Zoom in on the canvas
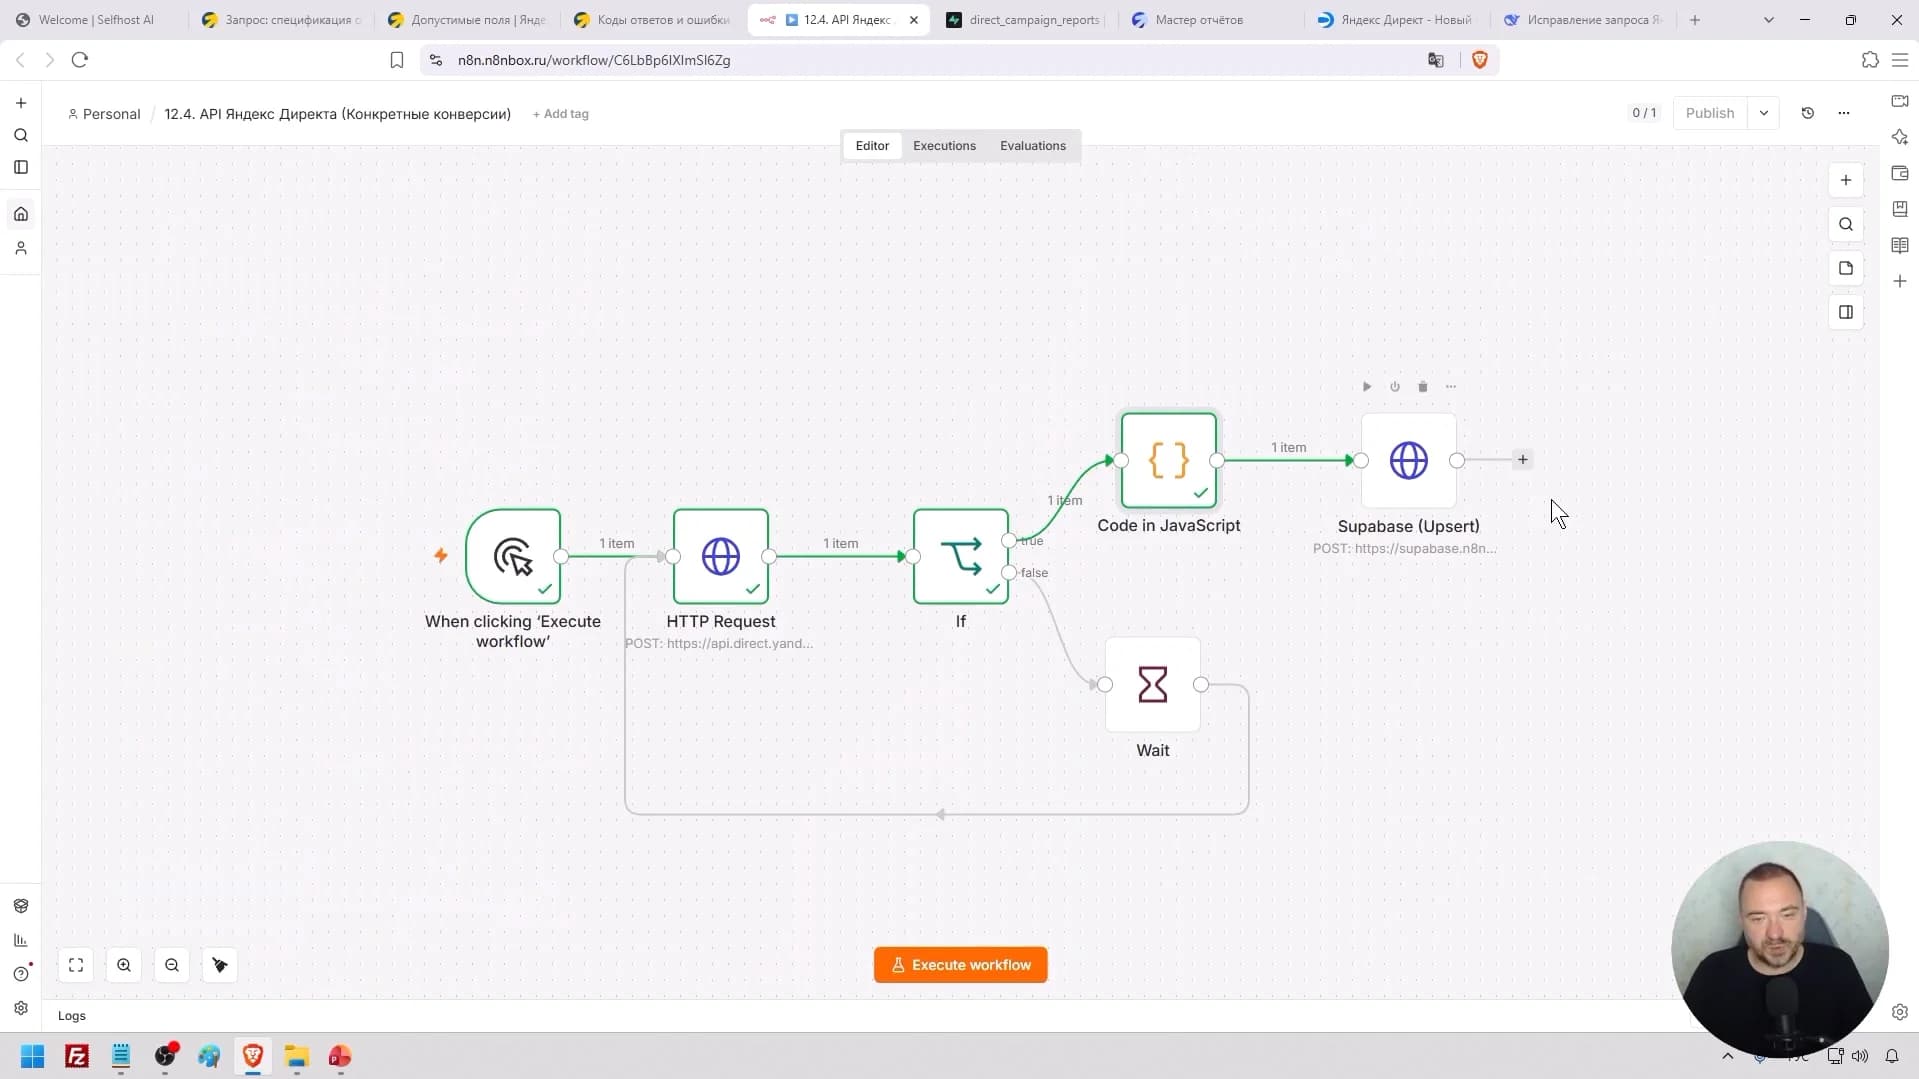This screenshot has width=1919, height=1079. click(x=124, y=965)
